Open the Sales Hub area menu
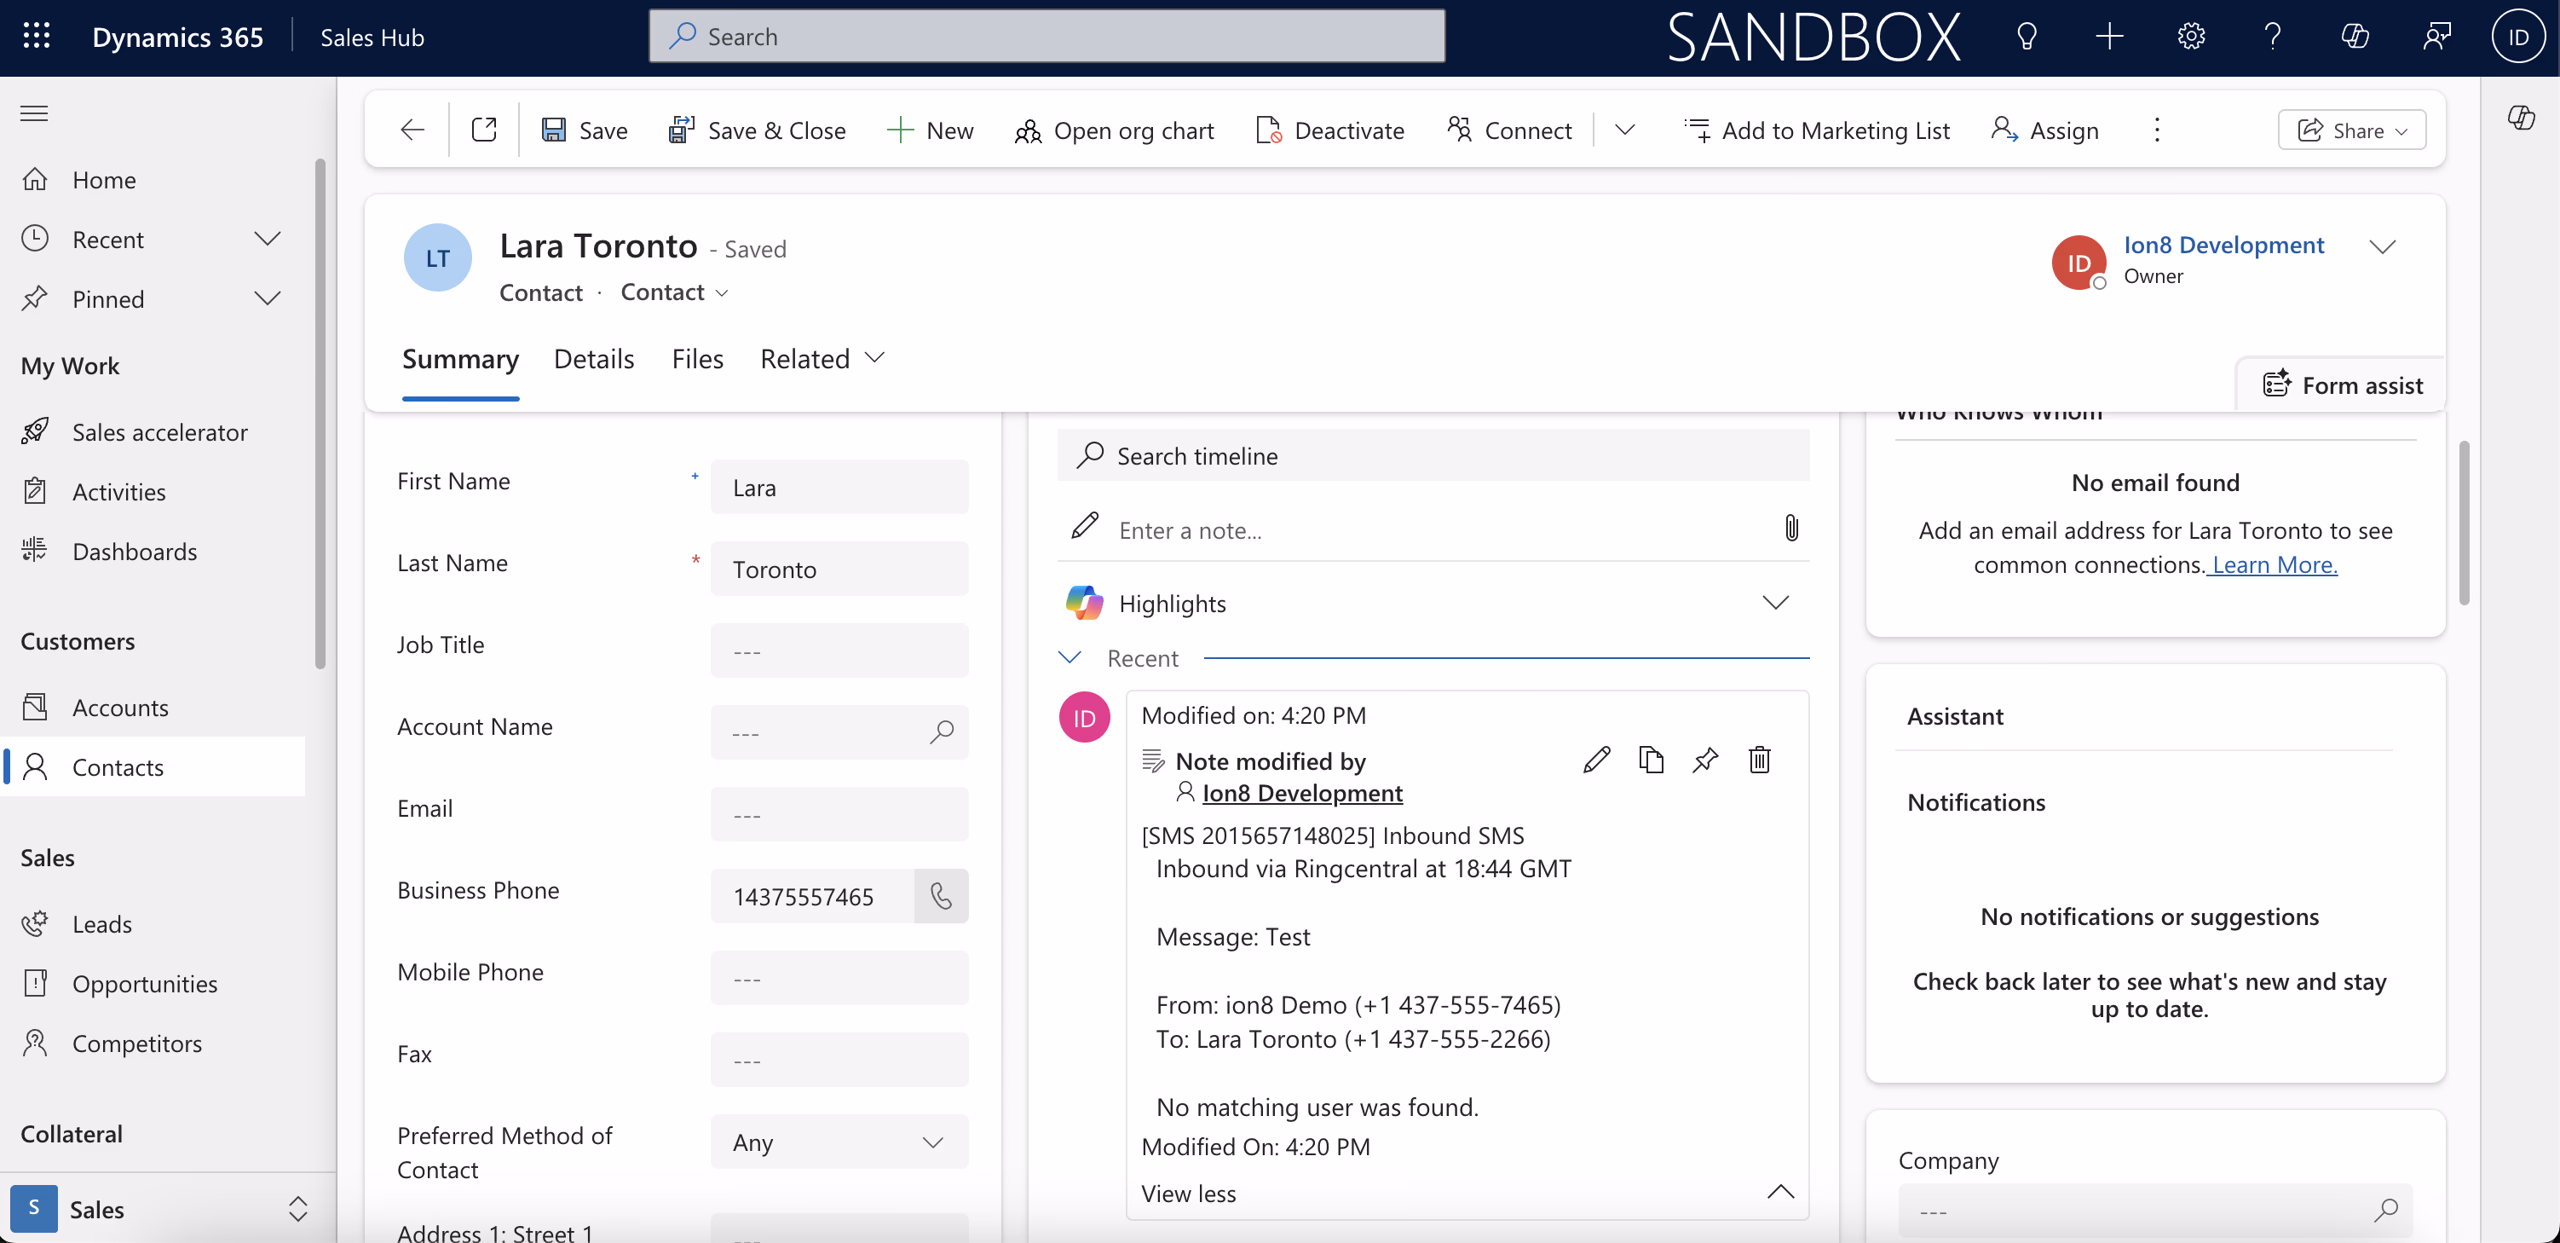The width and height of the screenshot is (2560, 1243). [x=372, y=36]
